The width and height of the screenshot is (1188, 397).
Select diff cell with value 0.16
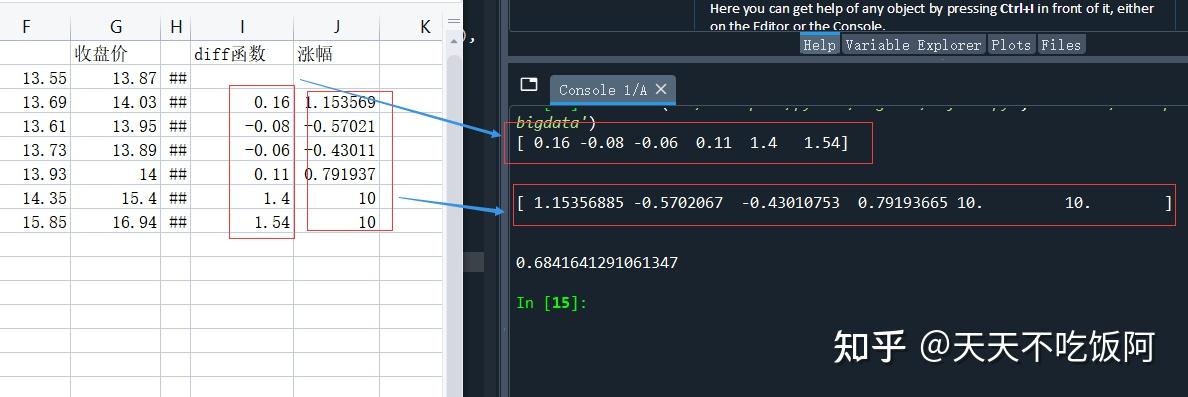tap(242, 102)
